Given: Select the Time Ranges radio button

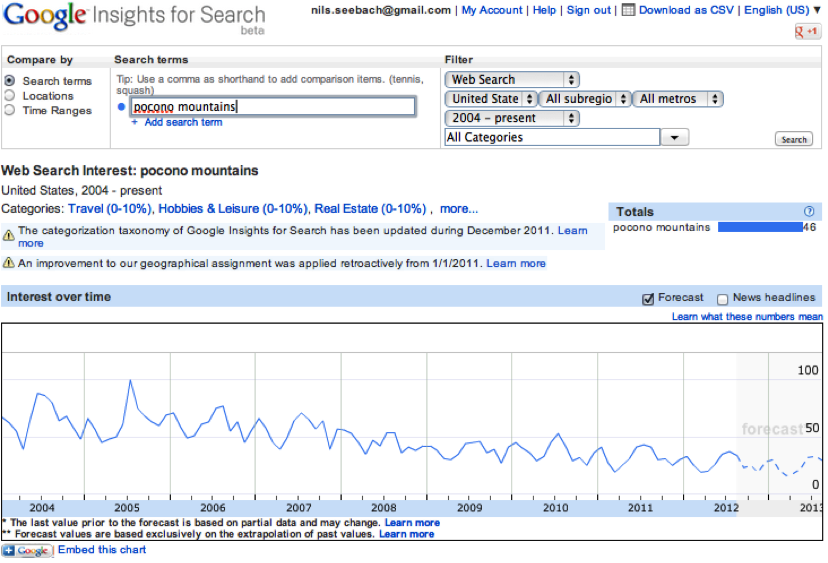Looking at the screenshot, I should pyautogui.click(x=10, y=110).
